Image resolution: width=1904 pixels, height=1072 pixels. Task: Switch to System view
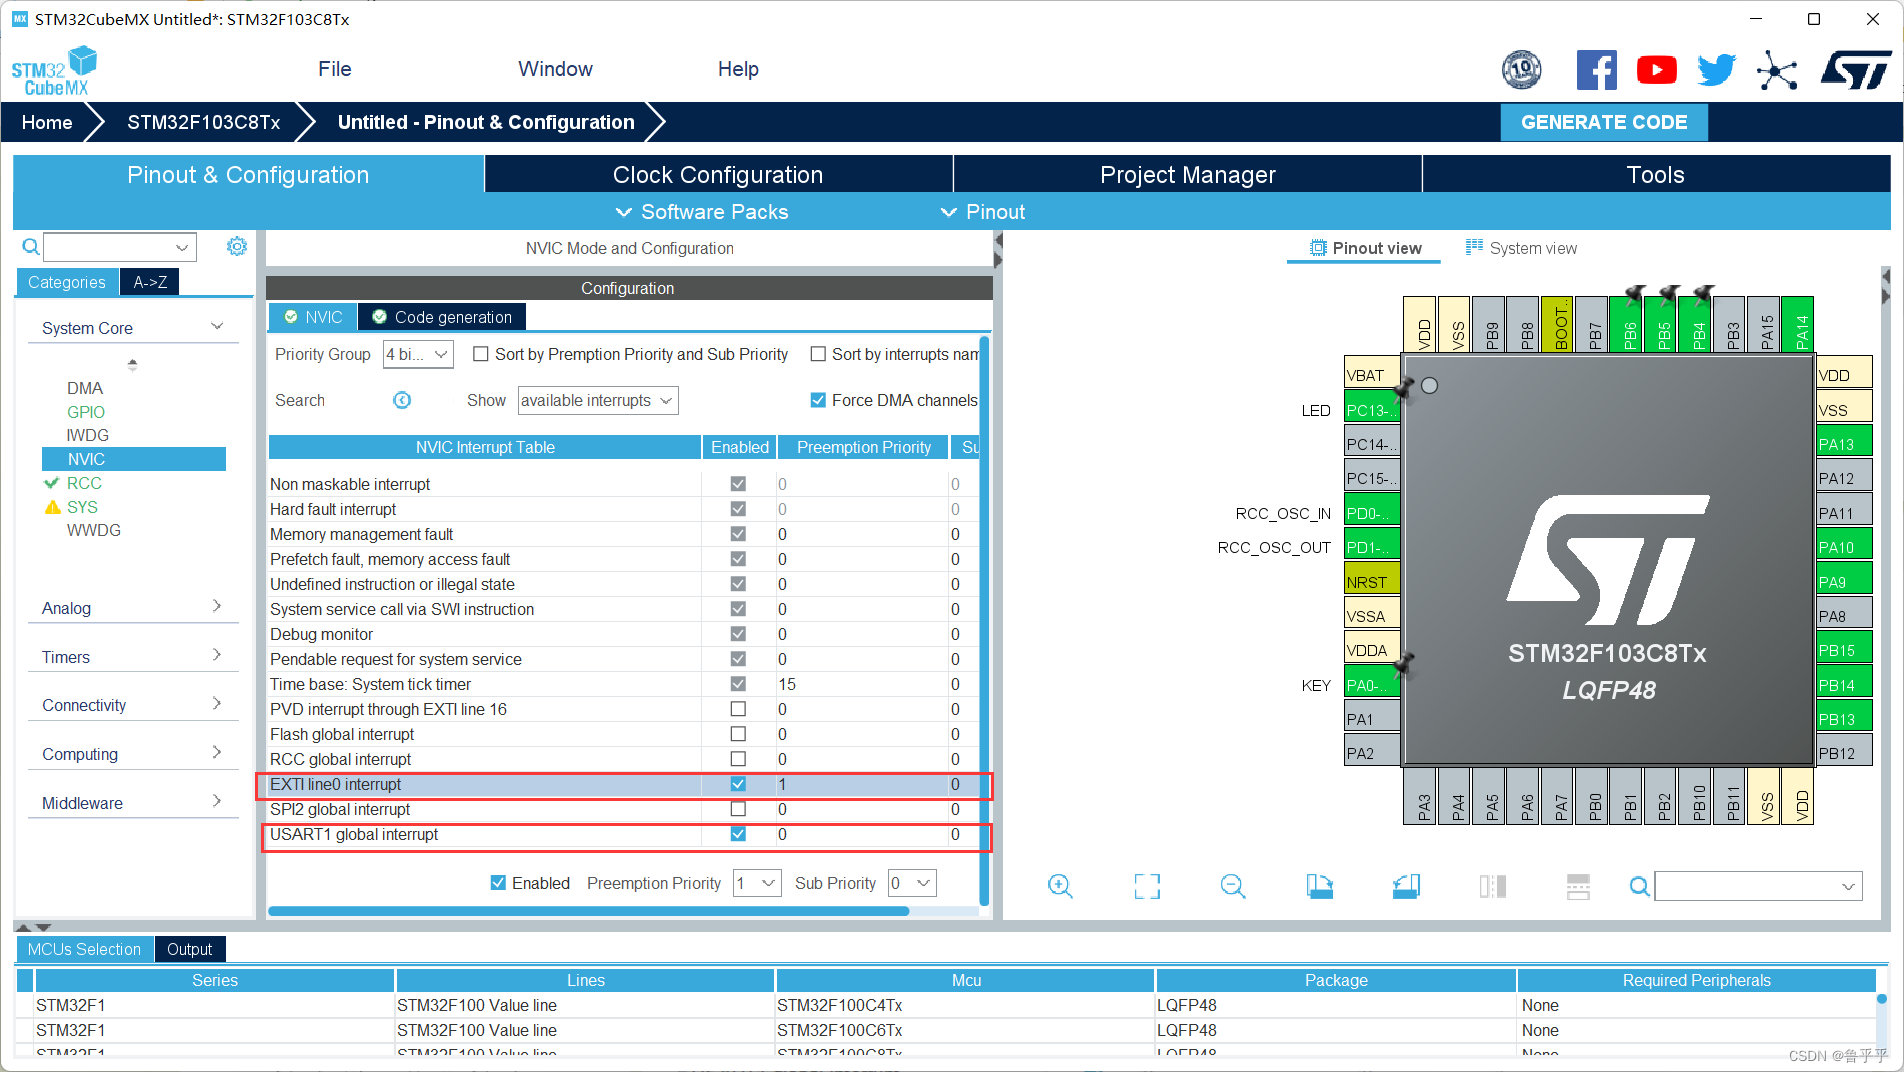coord(1521,248)
